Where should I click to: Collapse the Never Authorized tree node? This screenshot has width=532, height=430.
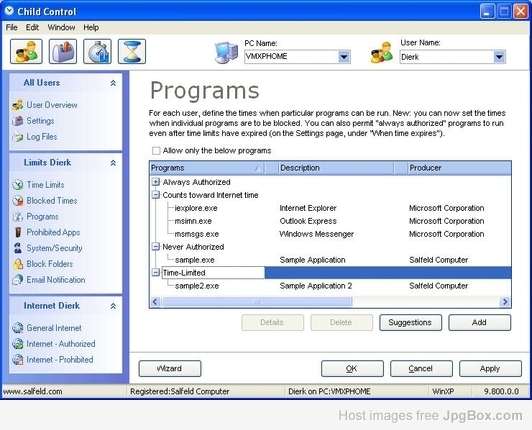156,247
